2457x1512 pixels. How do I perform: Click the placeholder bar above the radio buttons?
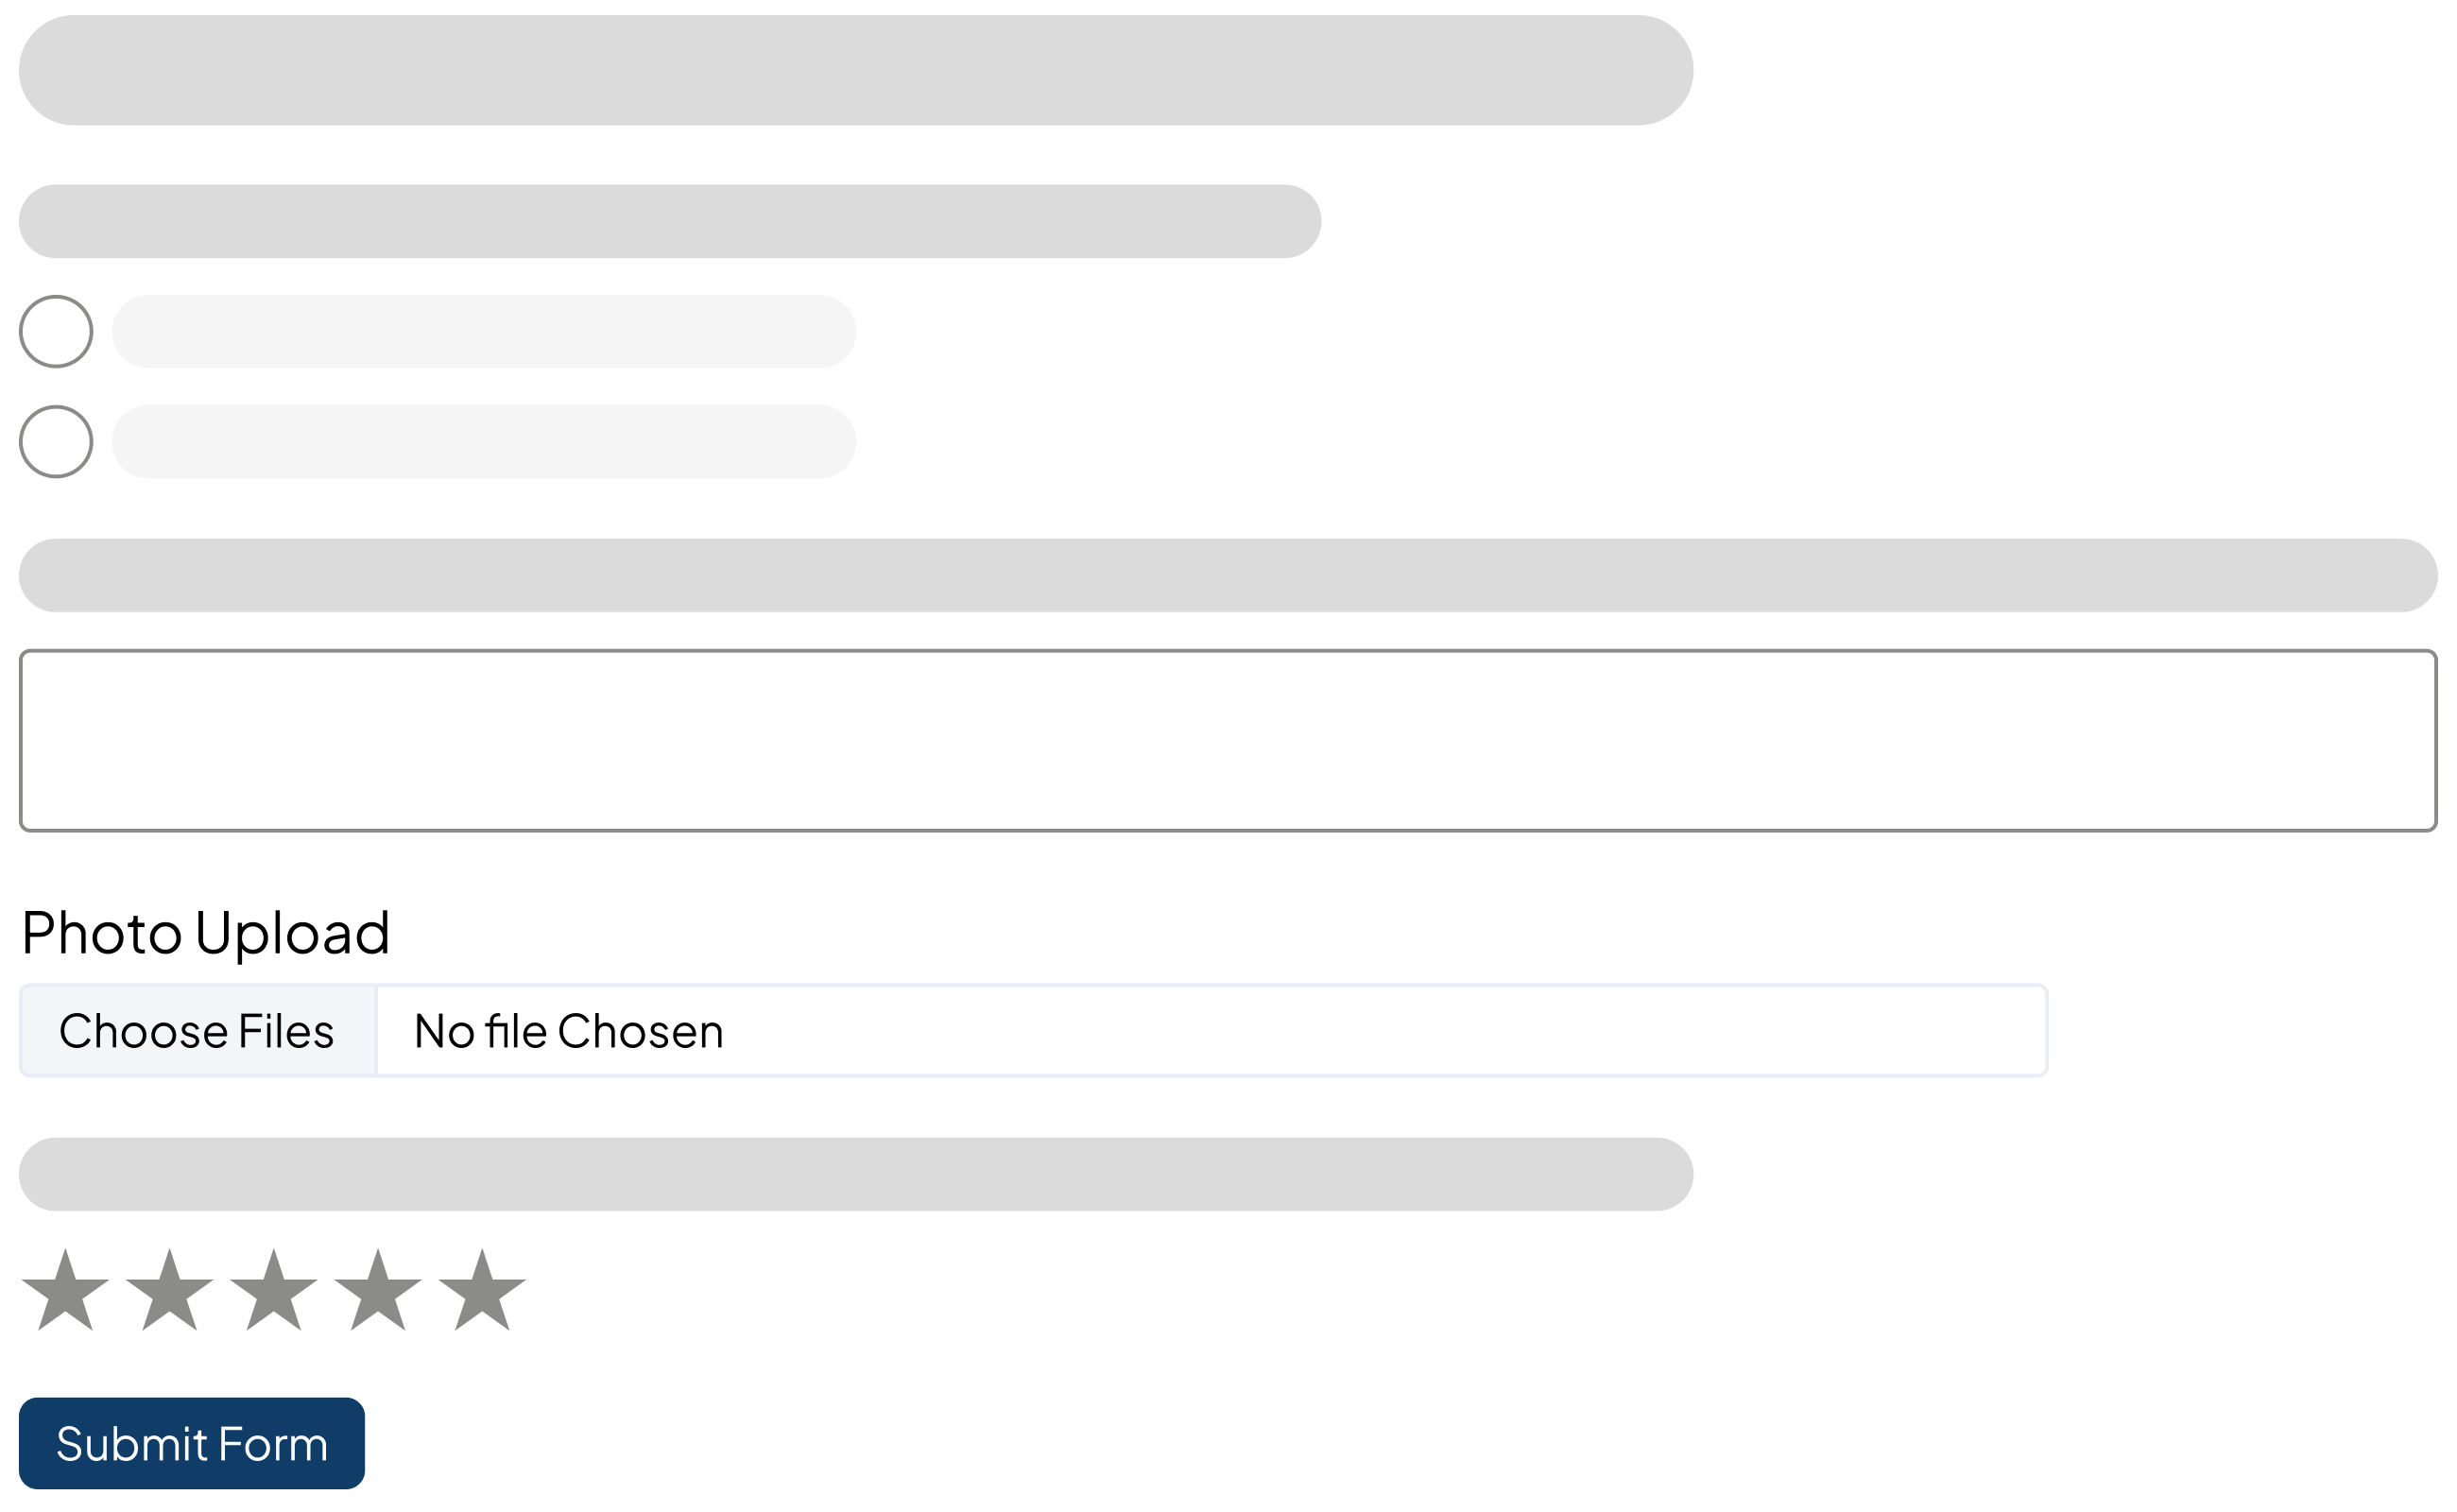click(670, 221)
